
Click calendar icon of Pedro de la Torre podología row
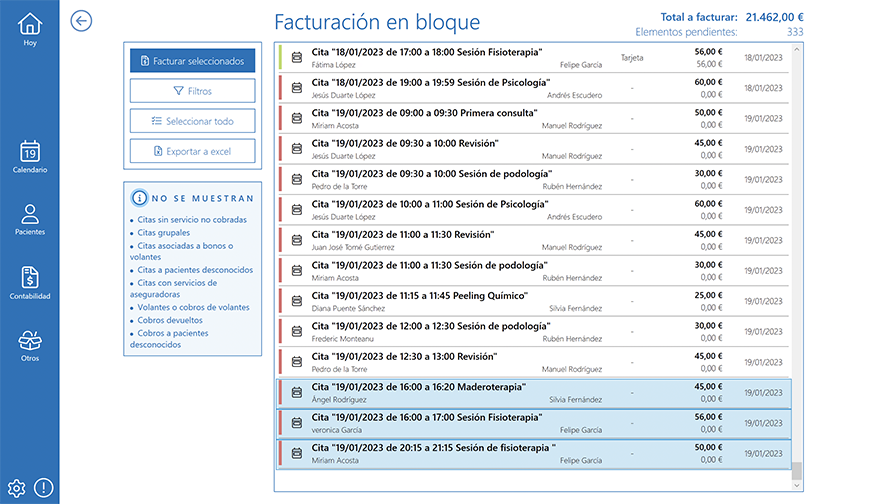[x=297, y=179]
